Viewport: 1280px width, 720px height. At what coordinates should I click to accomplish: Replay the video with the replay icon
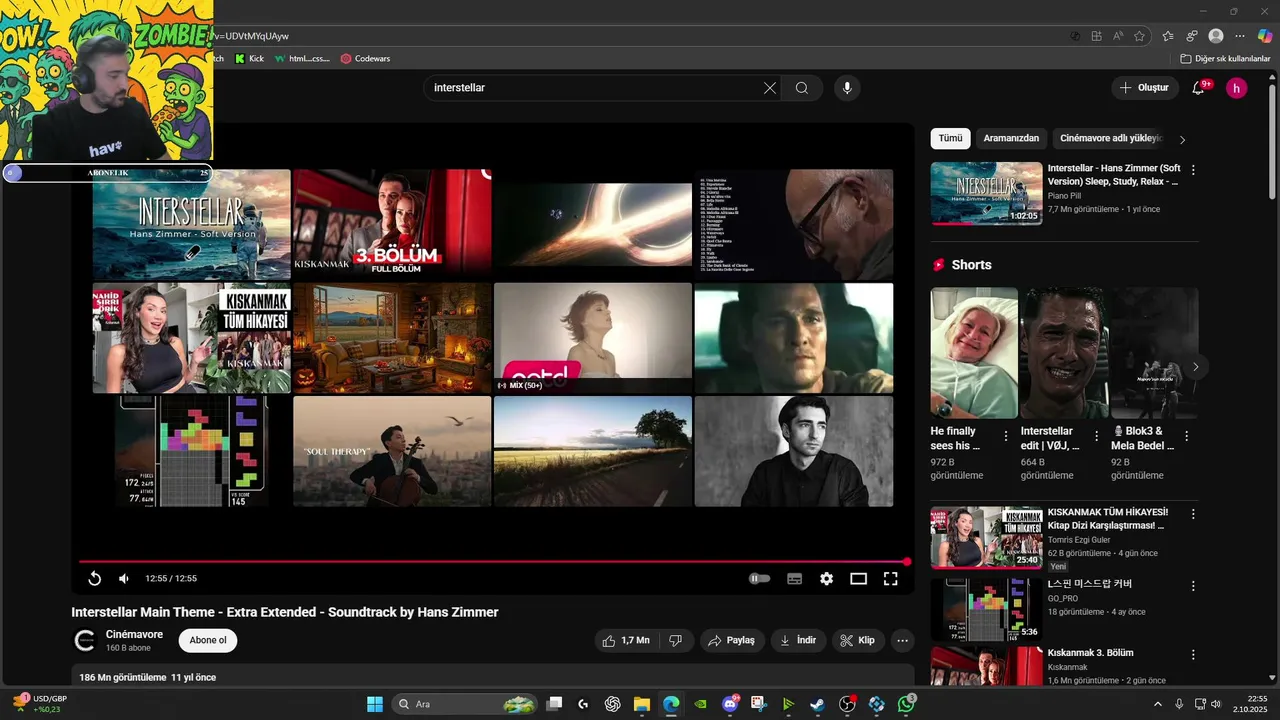pos(94,578)
